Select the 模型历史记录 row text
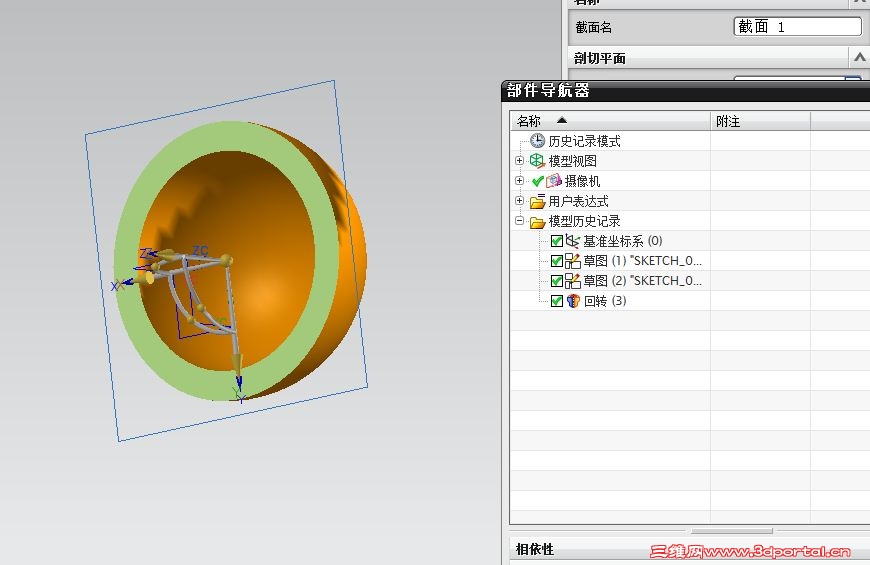 click(584, 221)
